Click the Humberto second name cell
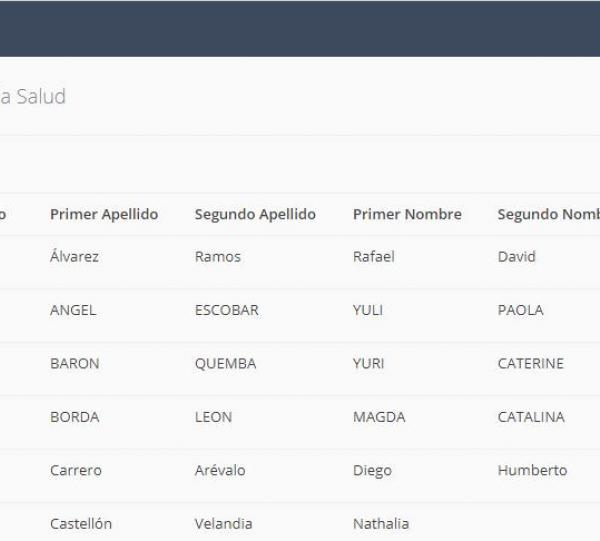Viewport: 600px width, 541px height. 532,471
